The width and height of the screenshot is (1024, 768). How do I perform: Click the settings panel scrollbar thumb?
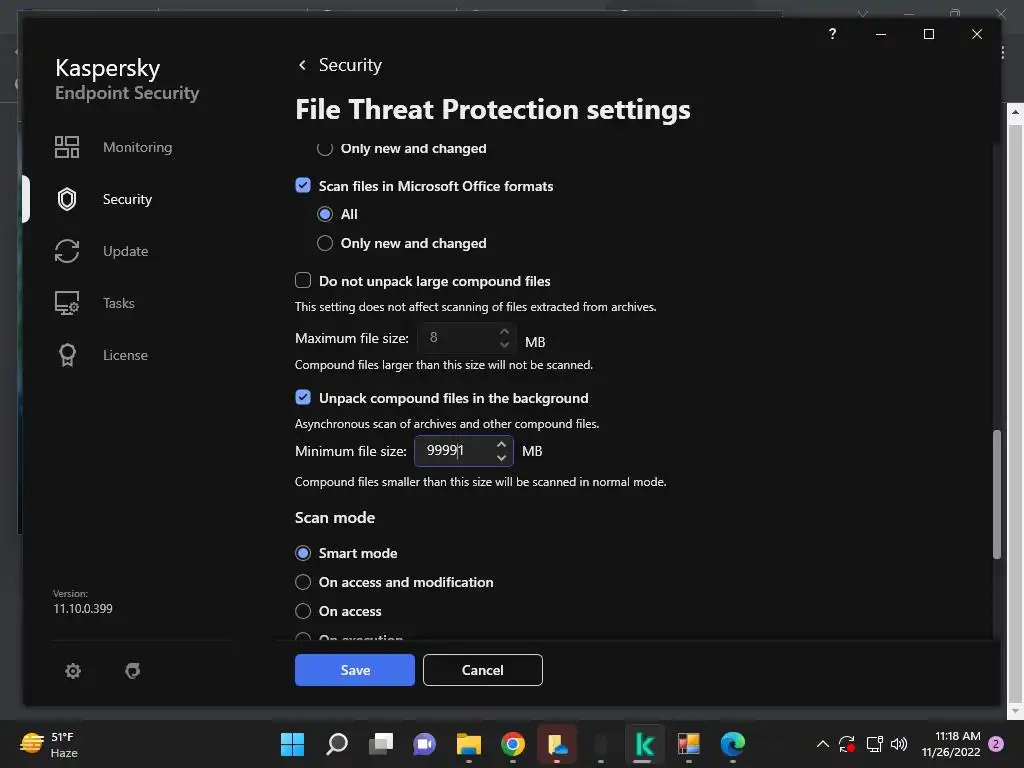[997, 494]
